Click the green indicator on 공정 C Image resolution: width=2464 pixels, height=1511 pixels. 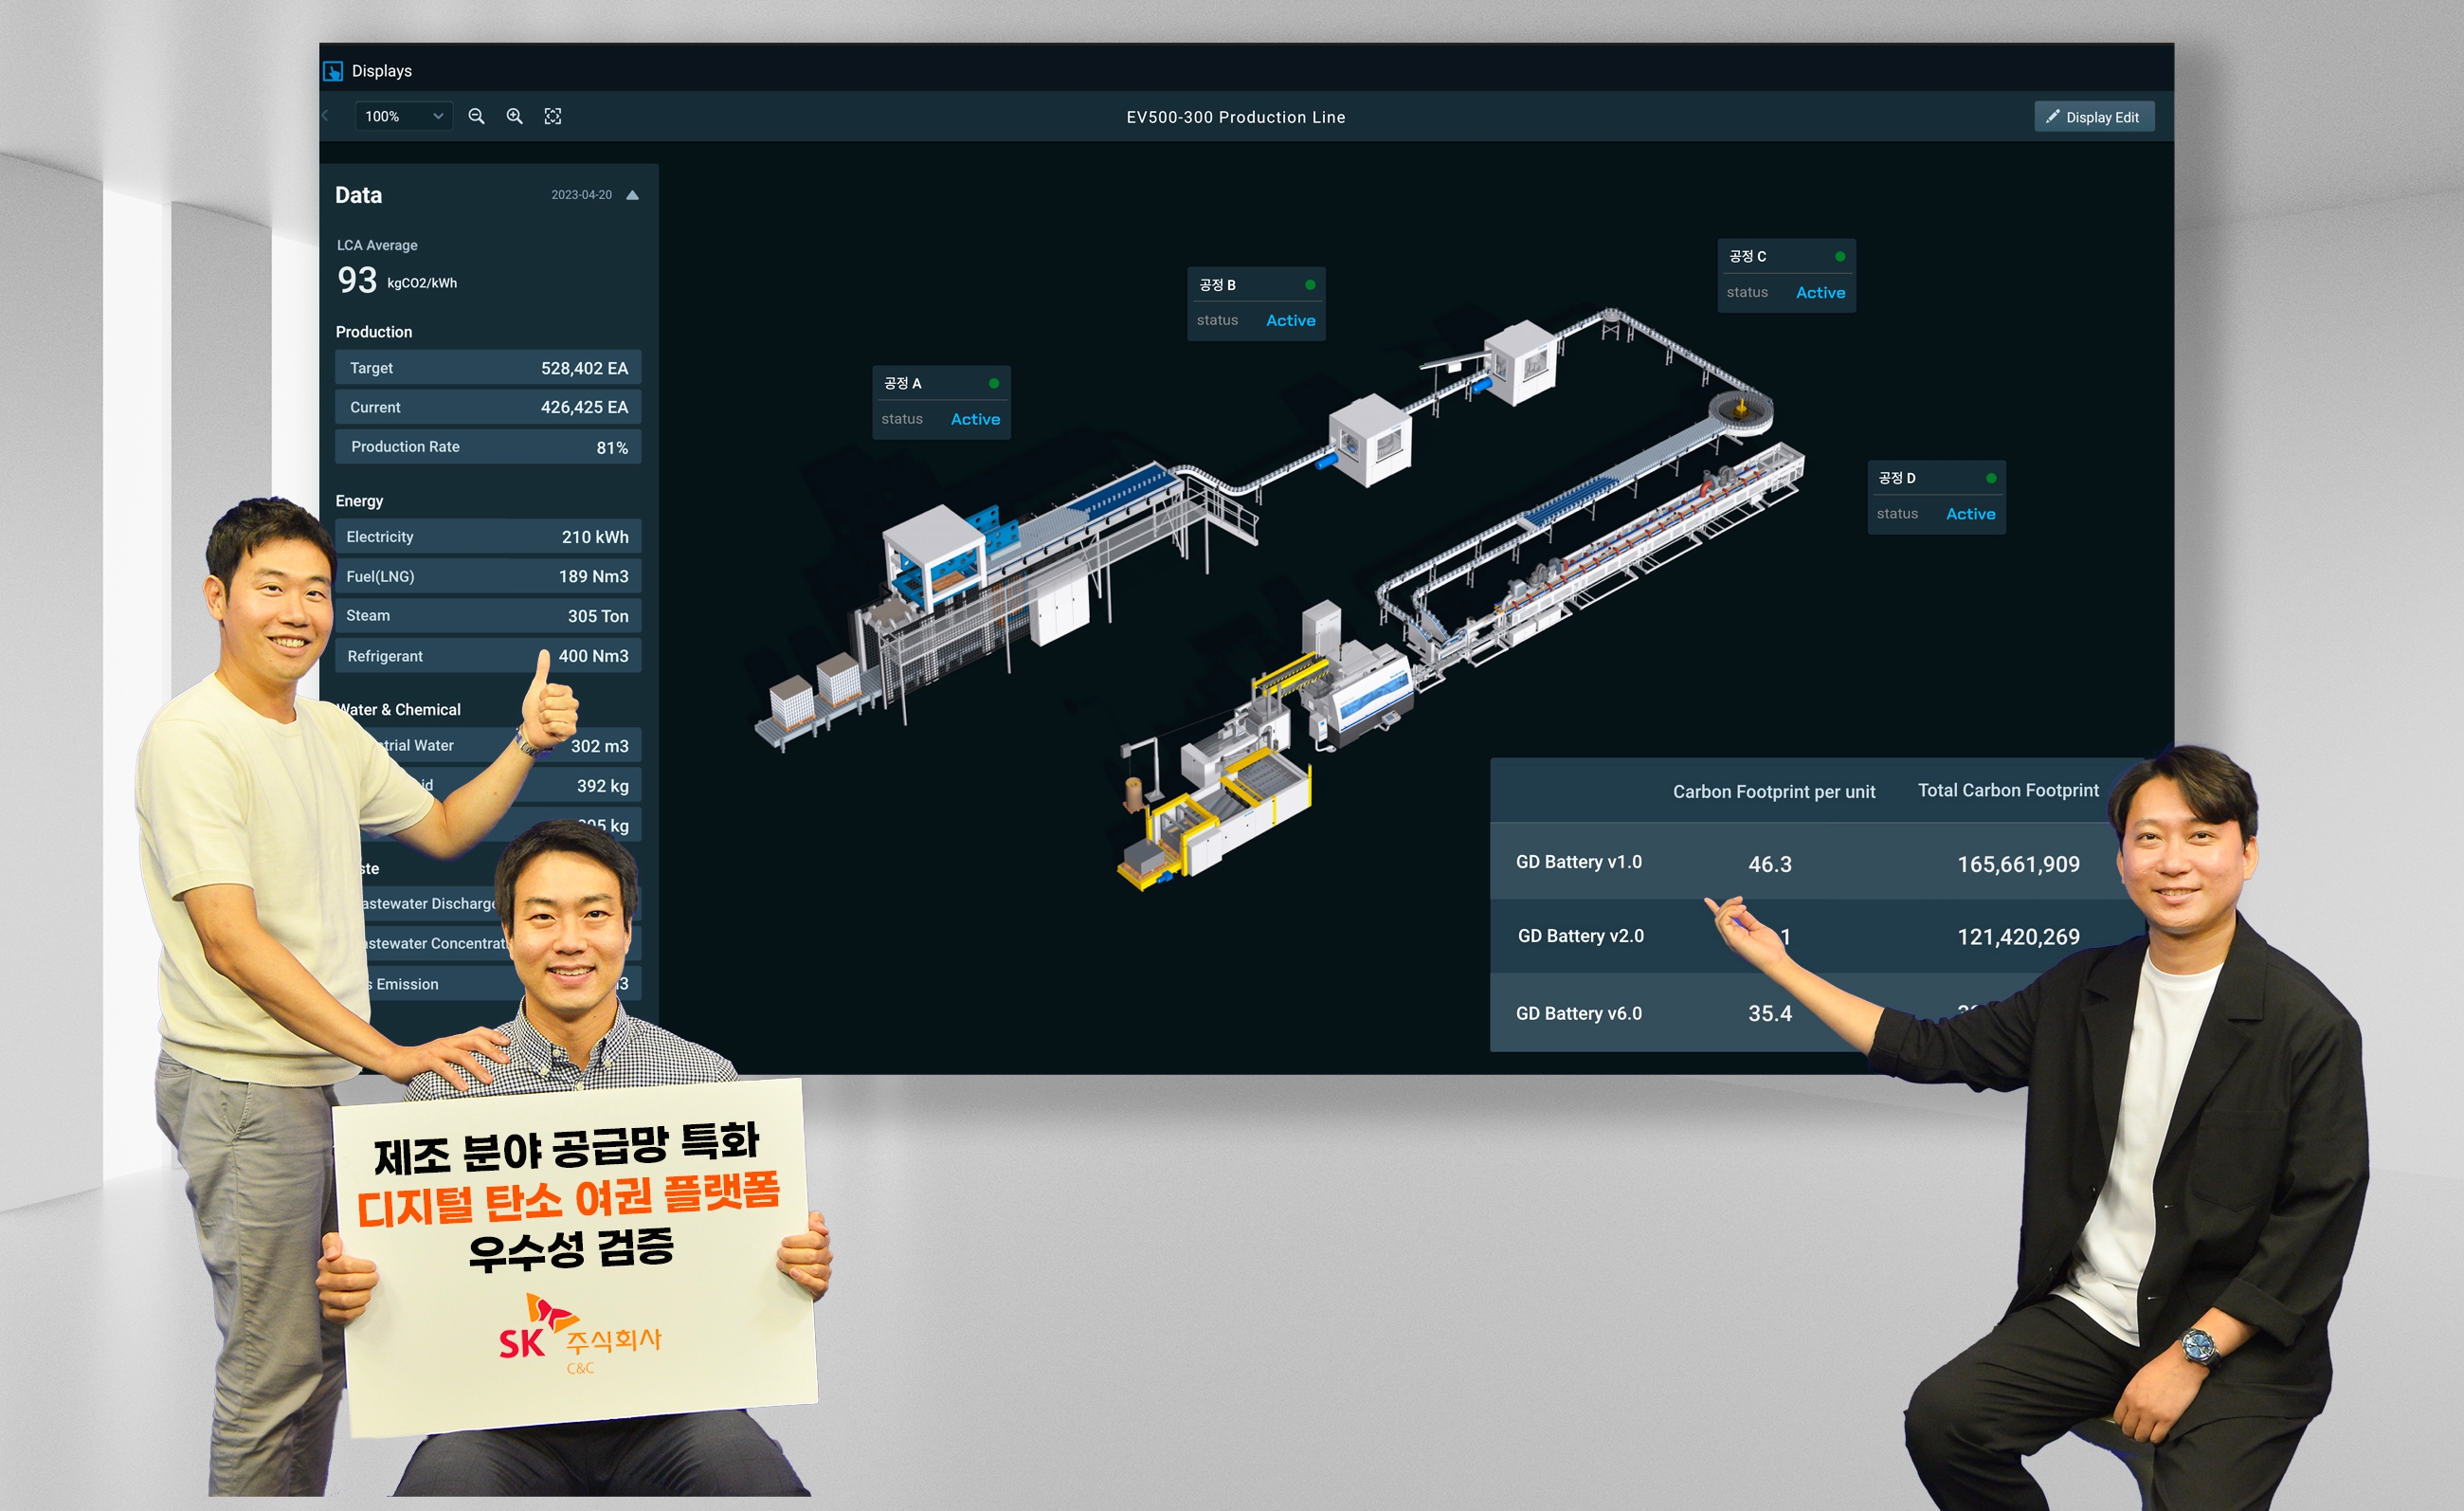coord(1839,256)
